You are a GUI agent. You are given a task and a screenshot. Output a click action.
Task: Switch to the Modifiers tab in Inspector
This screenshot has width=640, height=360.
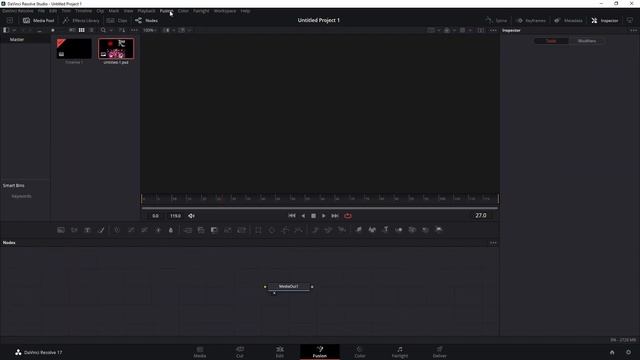(587, 41)
